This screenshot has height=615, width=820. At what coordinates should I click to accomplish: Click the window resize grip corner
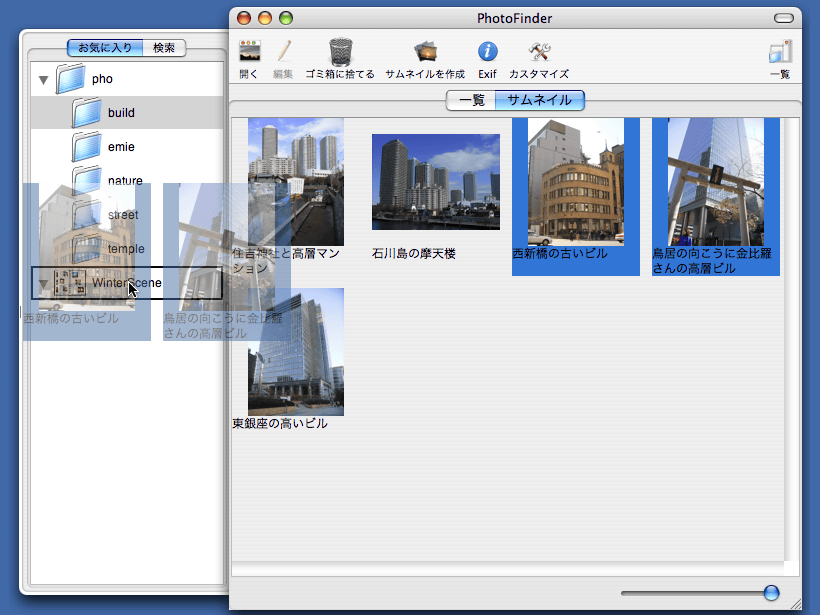pos(795,603)
